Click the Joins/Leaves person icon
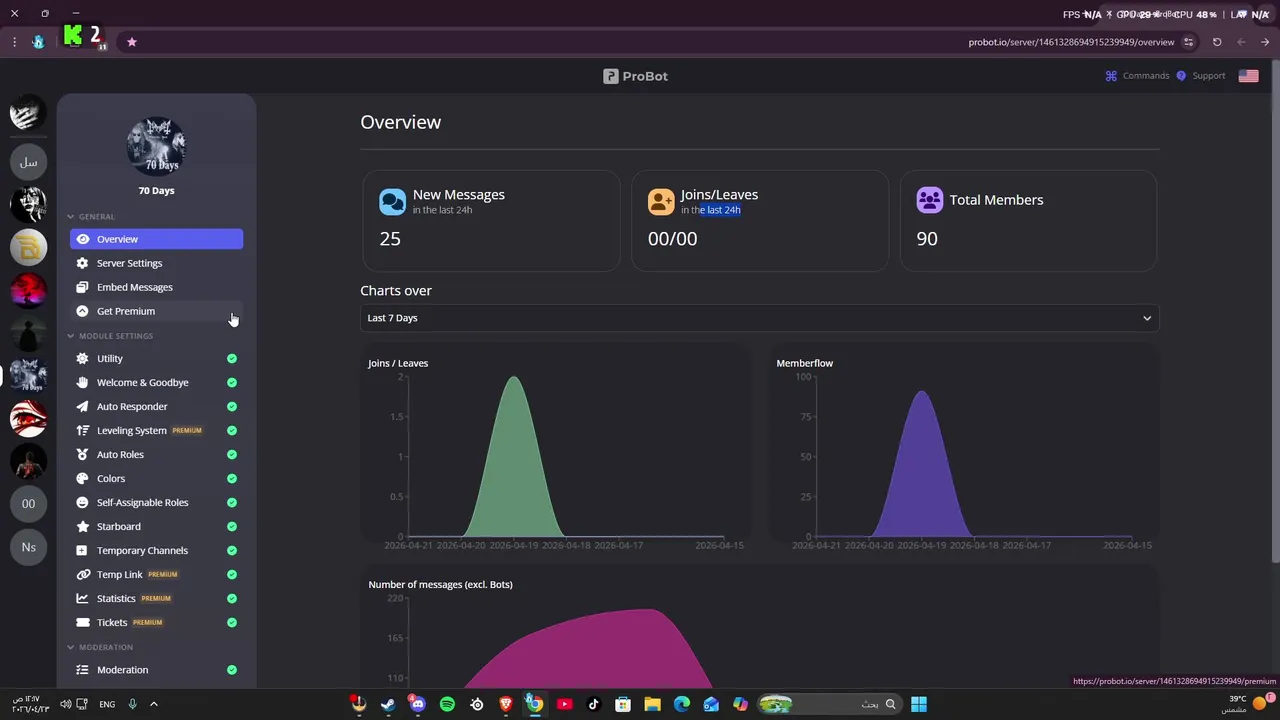This screenshot has width=1280, height=720. tap(661, 202)
